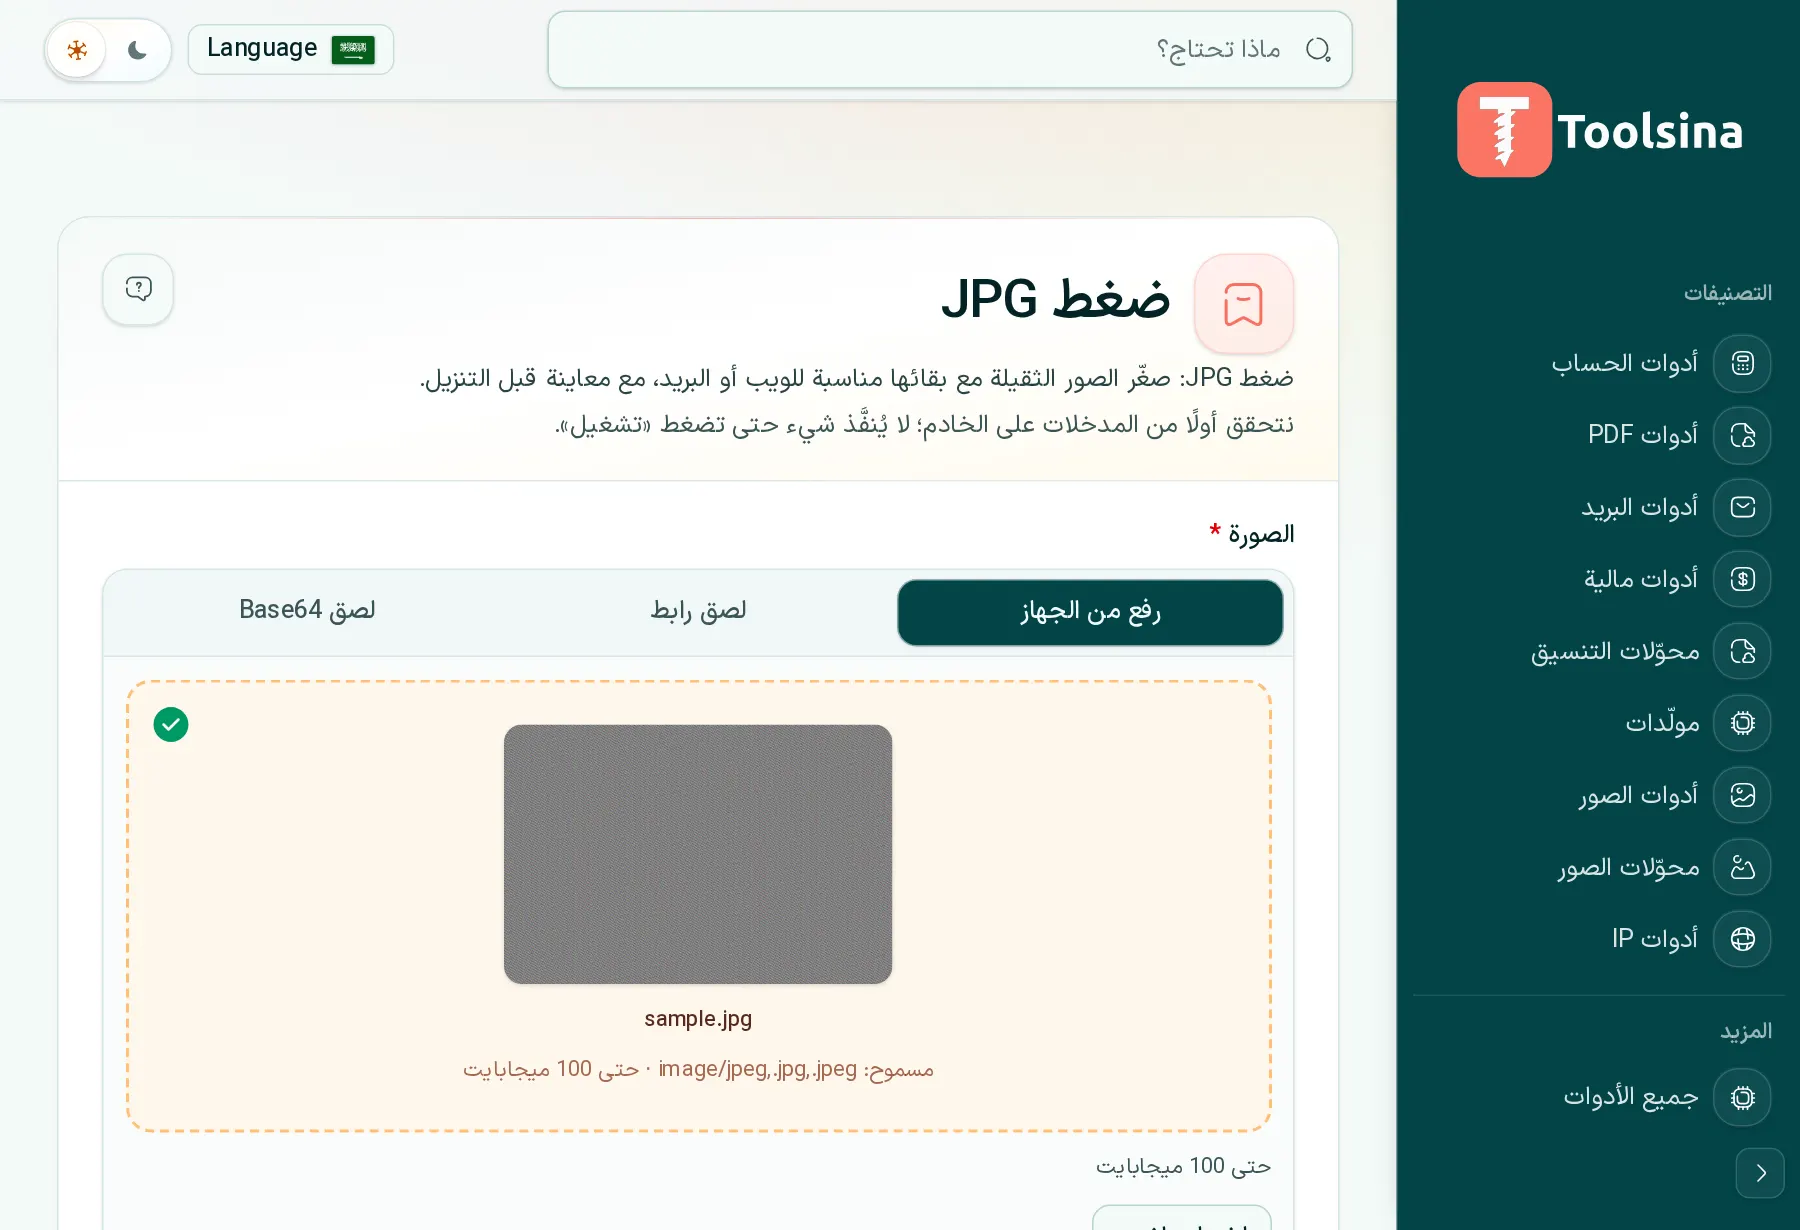Click the الصورة field label
1800x1230 pixels.
click(x=1261, y=534)
